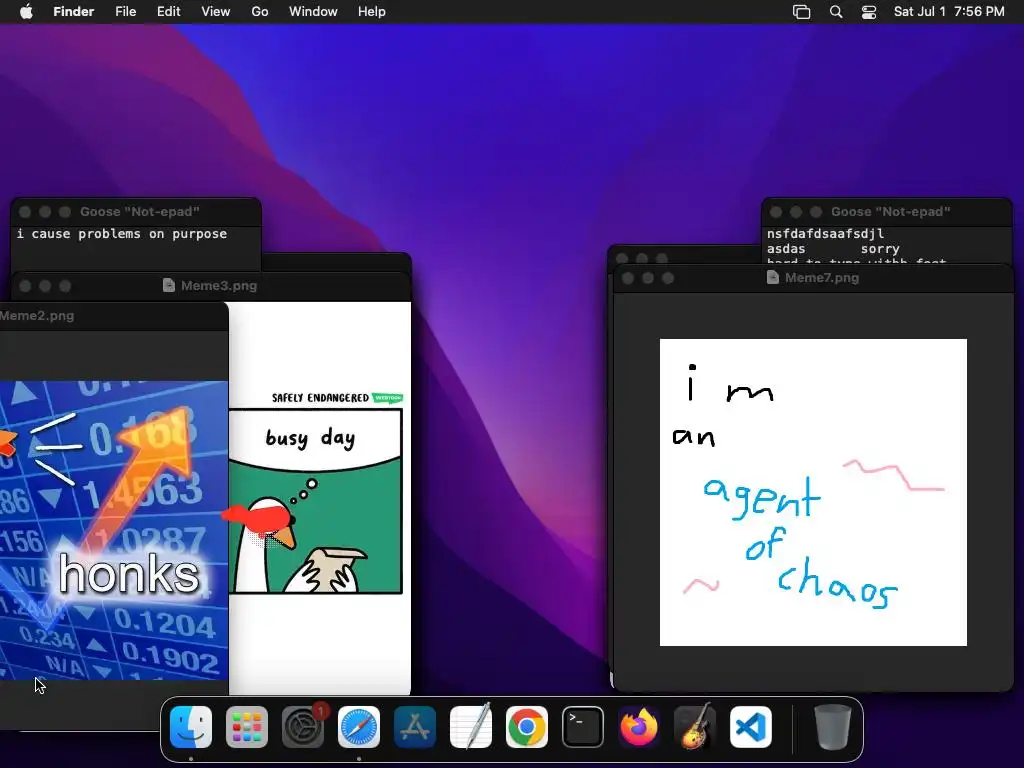Open the Go menu

pos(260,12)
